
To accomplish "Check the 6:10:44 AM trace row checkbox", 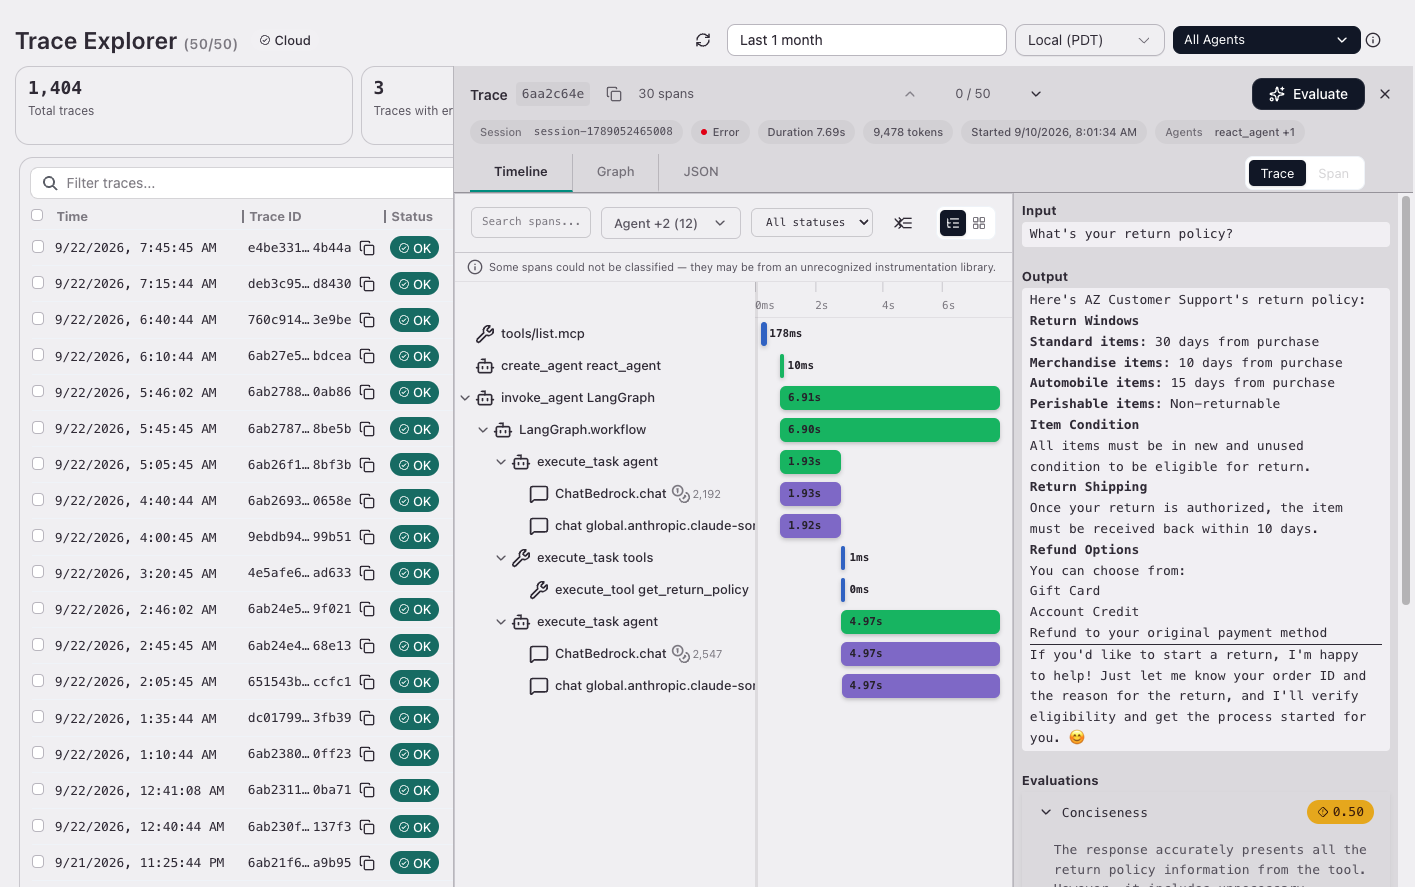I will click(37, 354).
